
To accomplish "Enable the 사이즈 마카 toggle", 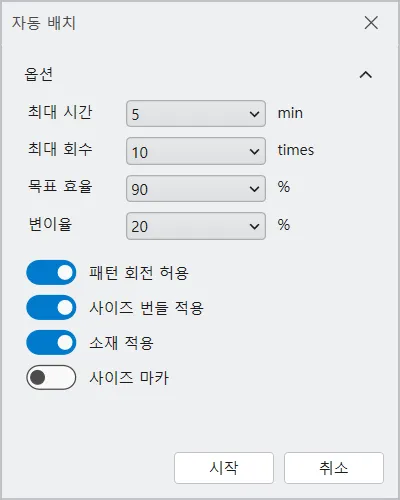I will [x=51, y=377].
